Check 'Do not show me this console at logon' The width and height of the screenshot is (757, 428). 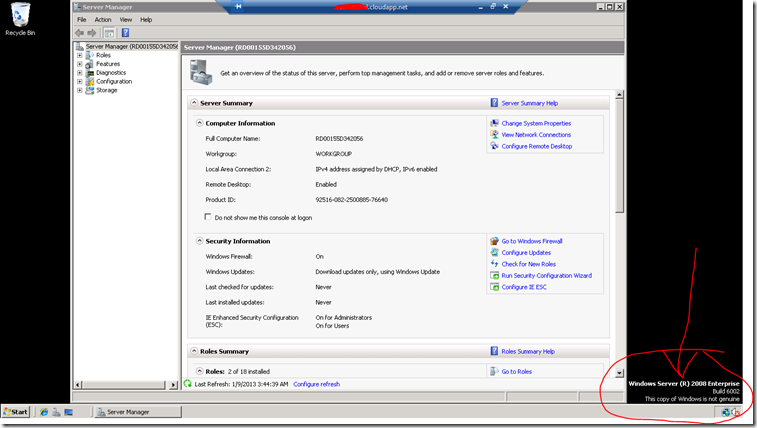click(208, 217)
